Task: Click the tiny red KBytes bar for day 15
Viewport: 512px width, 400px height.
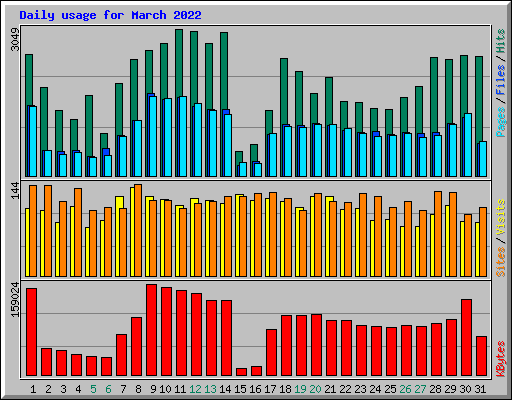Action: click(241, 372)
